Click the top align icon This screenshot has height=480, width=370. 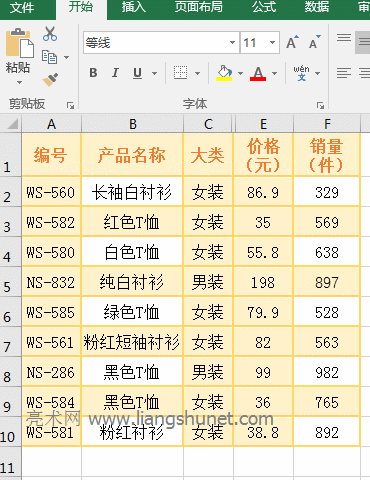[x=344, y=38]
